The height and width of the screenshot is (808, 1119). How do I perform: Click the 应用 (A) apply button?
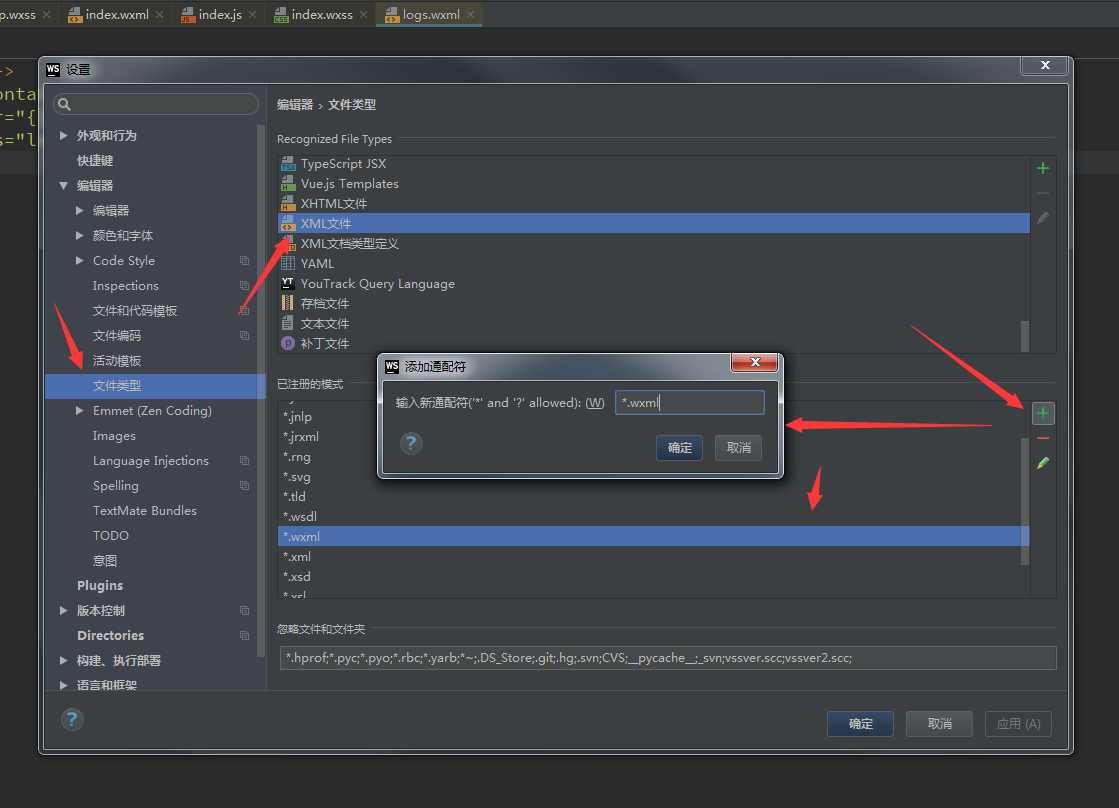coord(1018,724)
